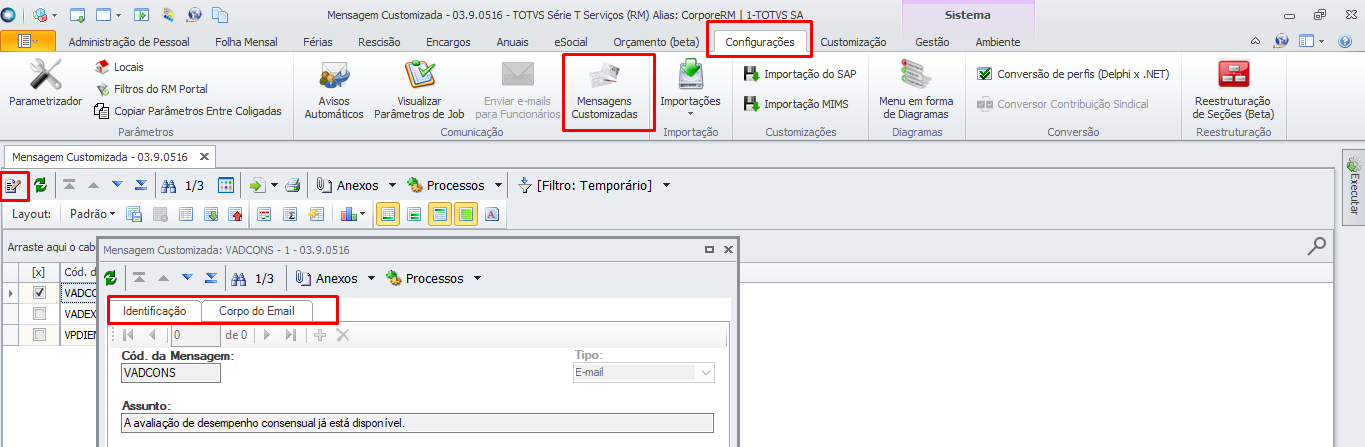Click the Cód. da Mensagem field VADCONS
Image resolution: width=1365 pixels, height=447 pixels.
[x=170, y=373]
